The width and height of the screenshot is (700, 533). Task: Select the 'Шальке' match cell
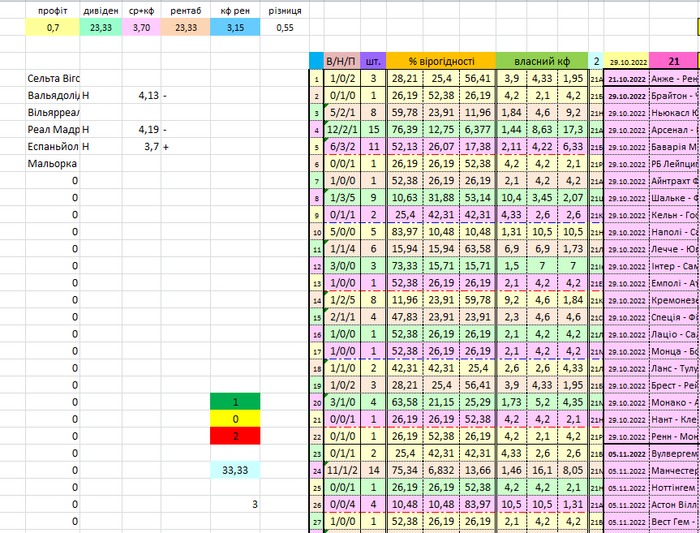[x=674, y=198]
